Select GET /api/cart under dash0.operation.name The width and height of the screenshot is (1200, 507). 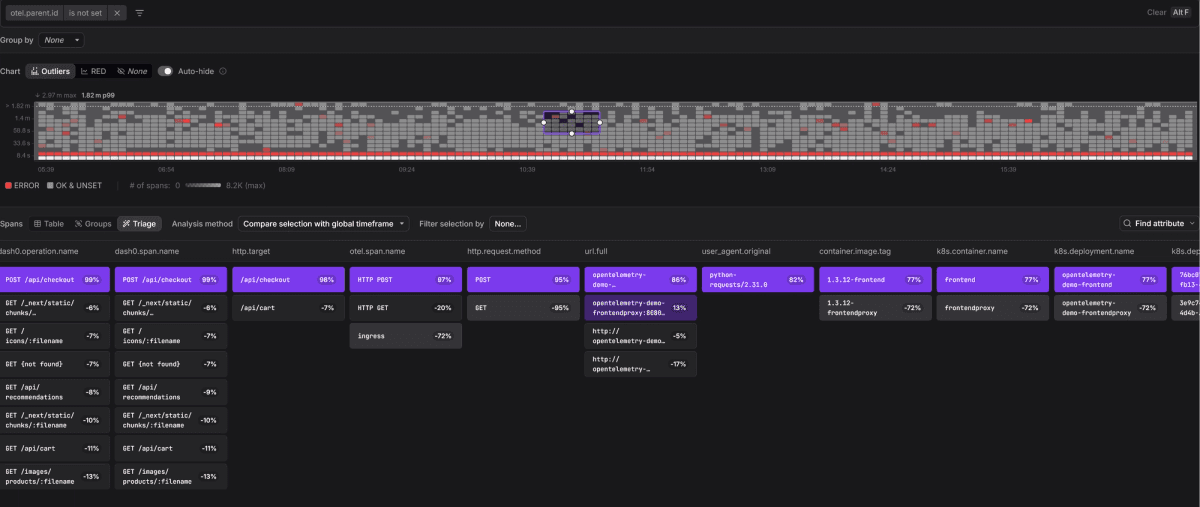[55, 448]
